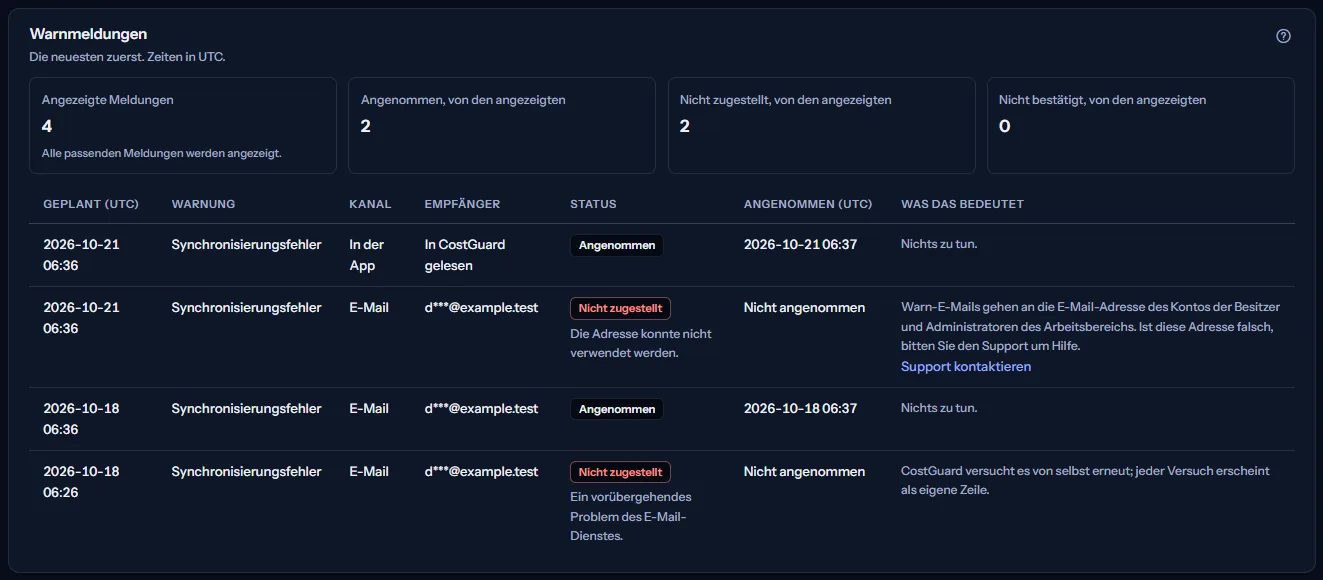Click the accepted time 2026-10-18 06:37
1323x580 pixels.
800,408
